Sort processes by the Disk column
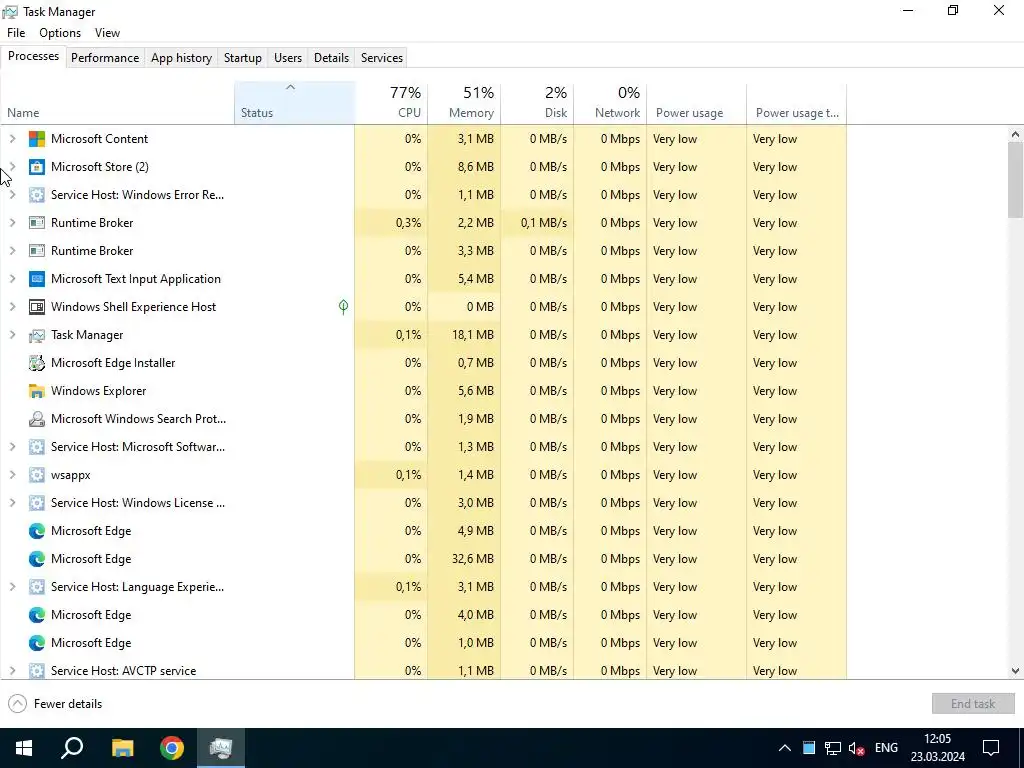1024x768 pixels. click(x=537, y=103)
